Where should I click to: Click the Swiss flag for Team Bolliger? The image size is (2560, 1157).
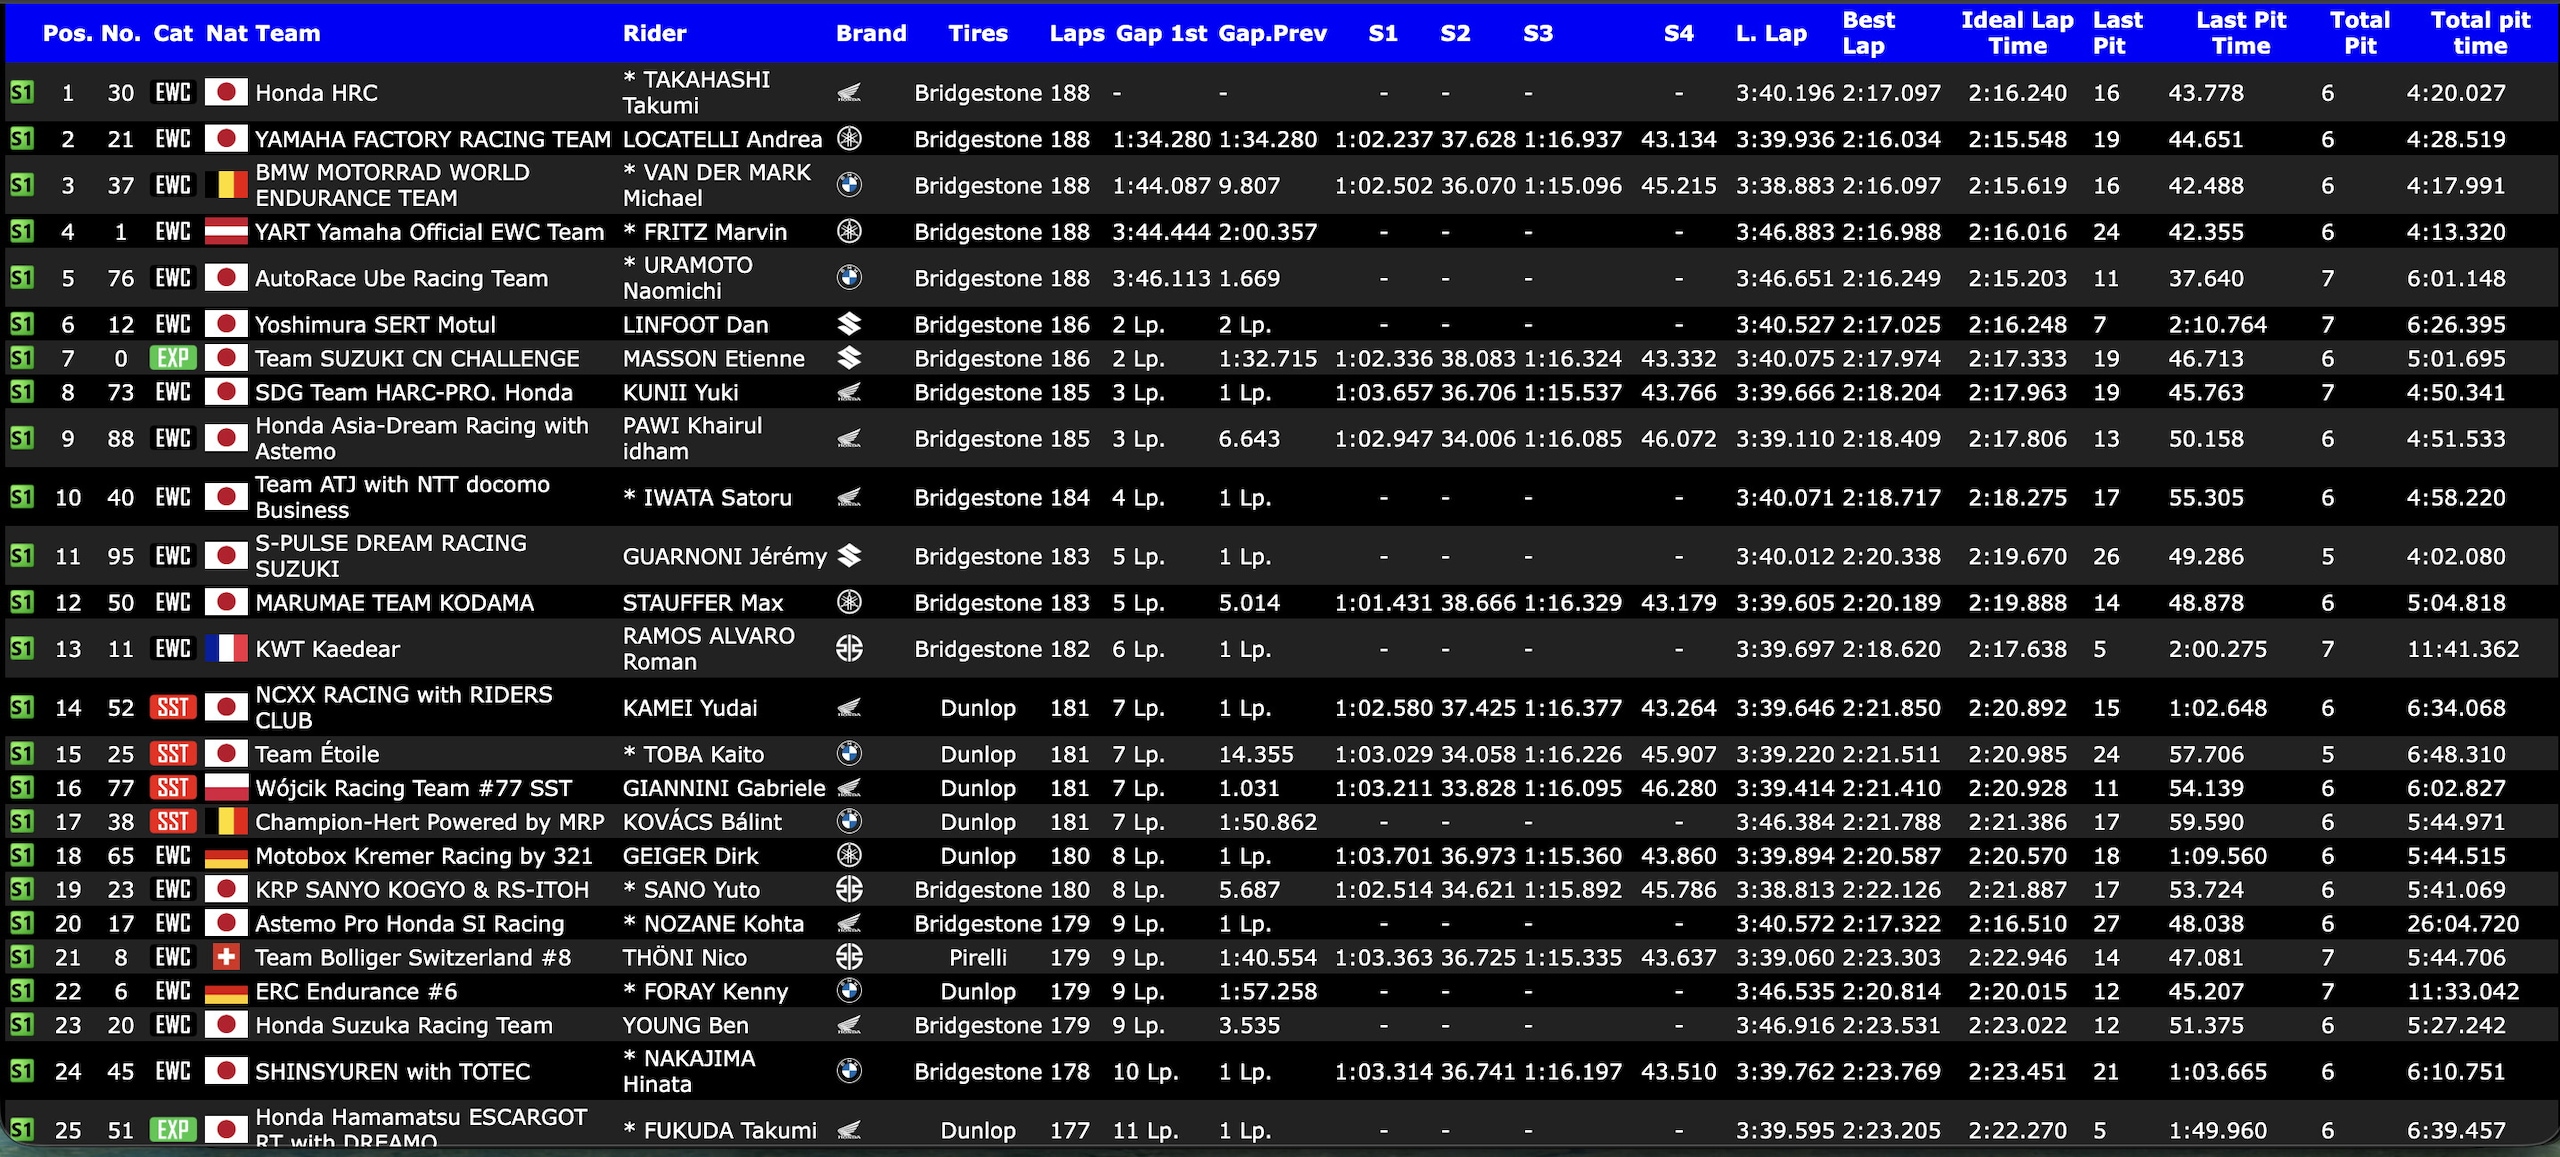(x=226, y=957)
